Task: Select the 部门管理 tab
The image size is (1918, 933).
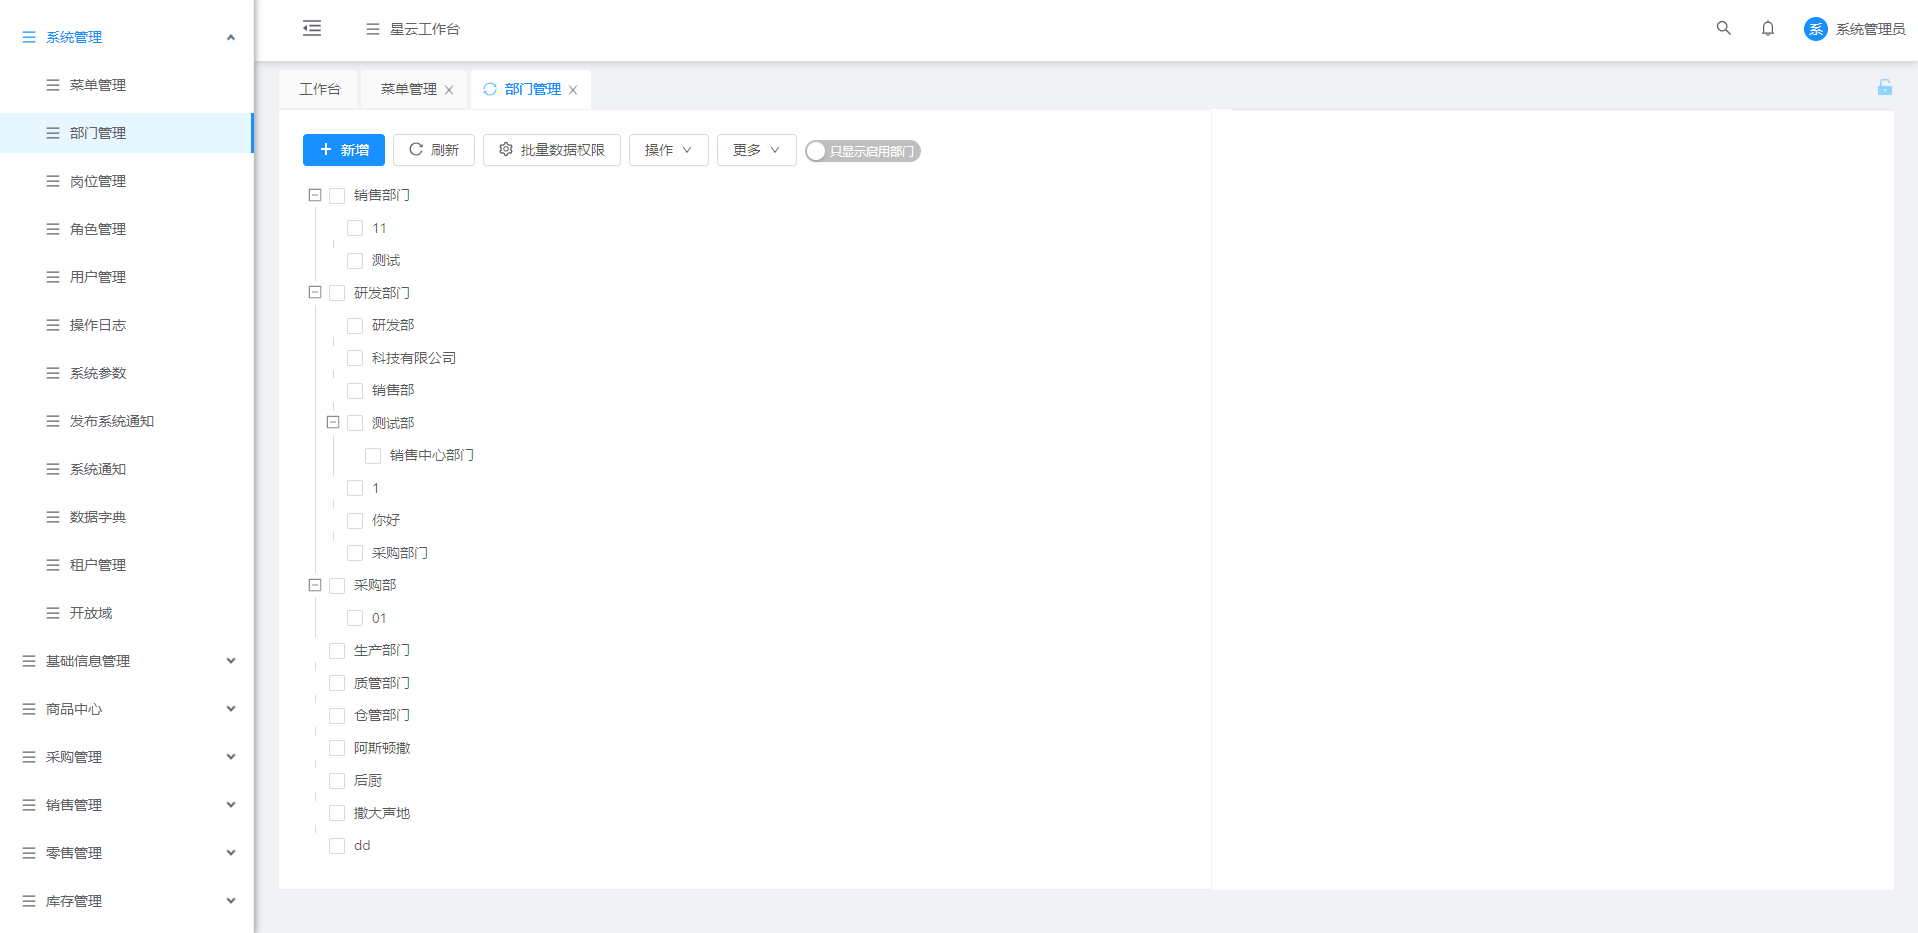Action: (x=532, y=89)
